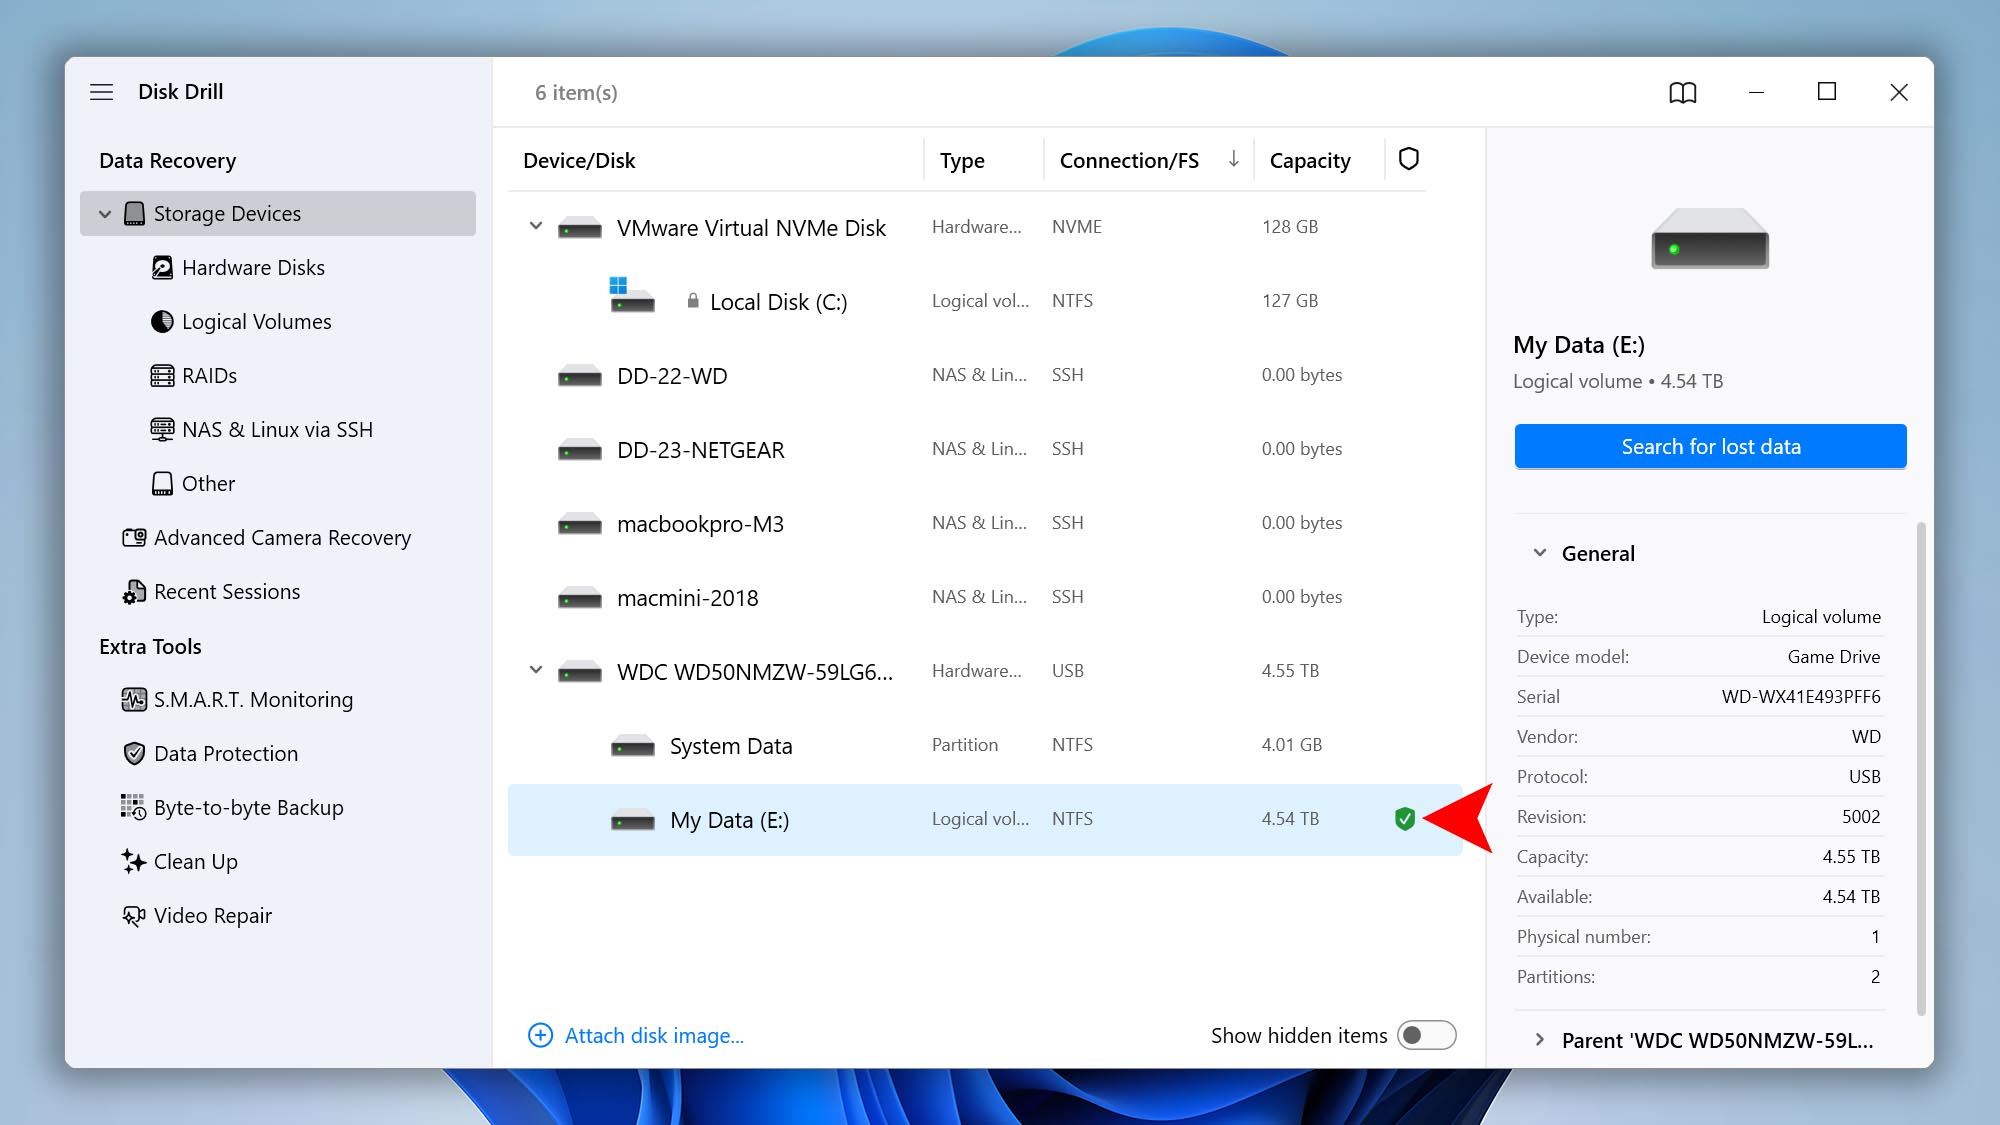Select the macmini-2018 device
The height and width of the screenshot is (1125, 2000).
point(688,598)
